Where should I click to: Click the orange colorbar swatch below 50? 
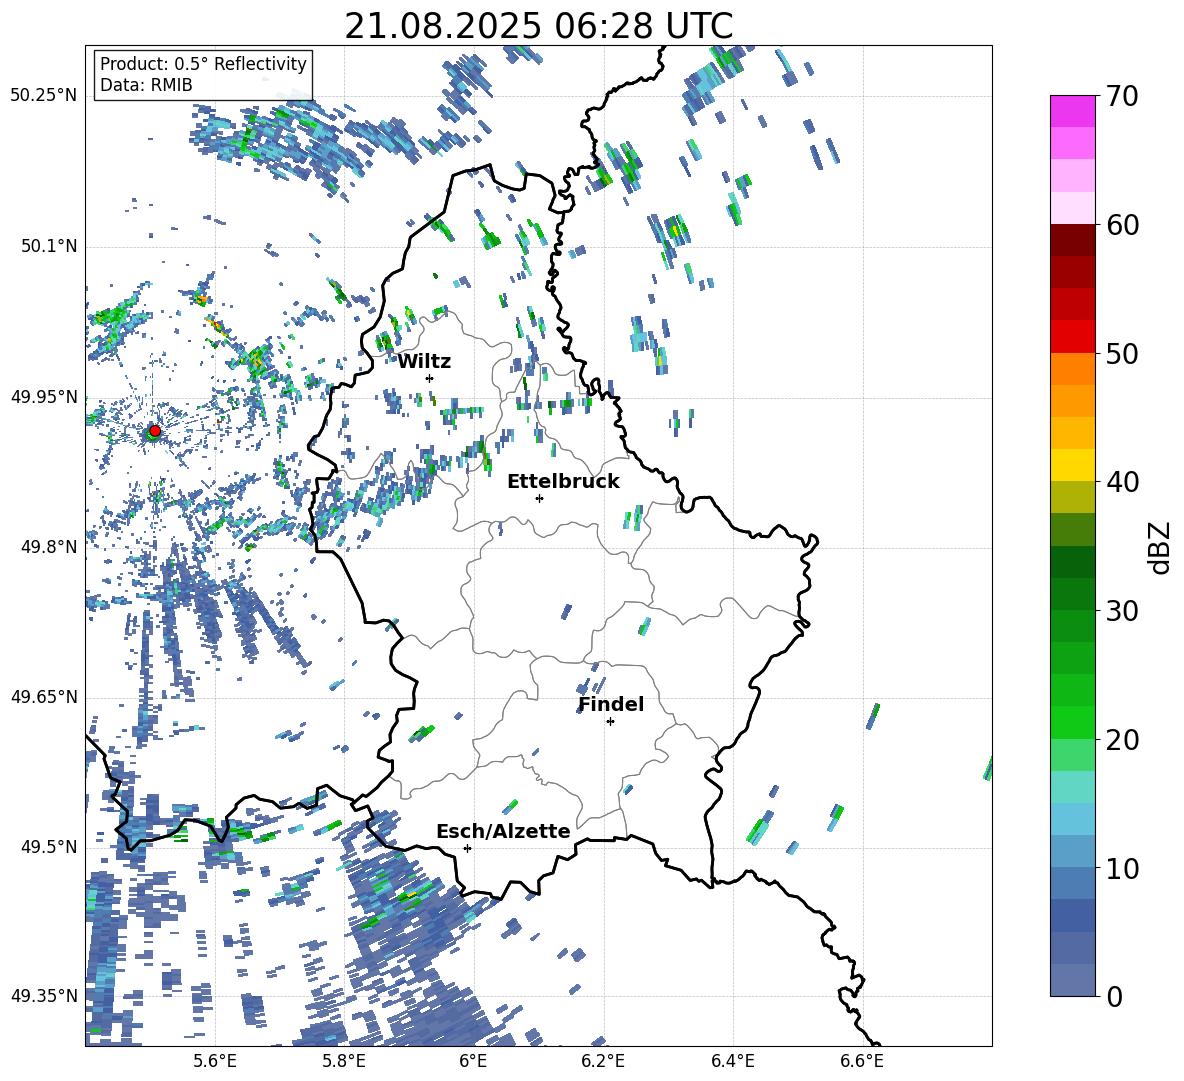(x=1072, y=369)
